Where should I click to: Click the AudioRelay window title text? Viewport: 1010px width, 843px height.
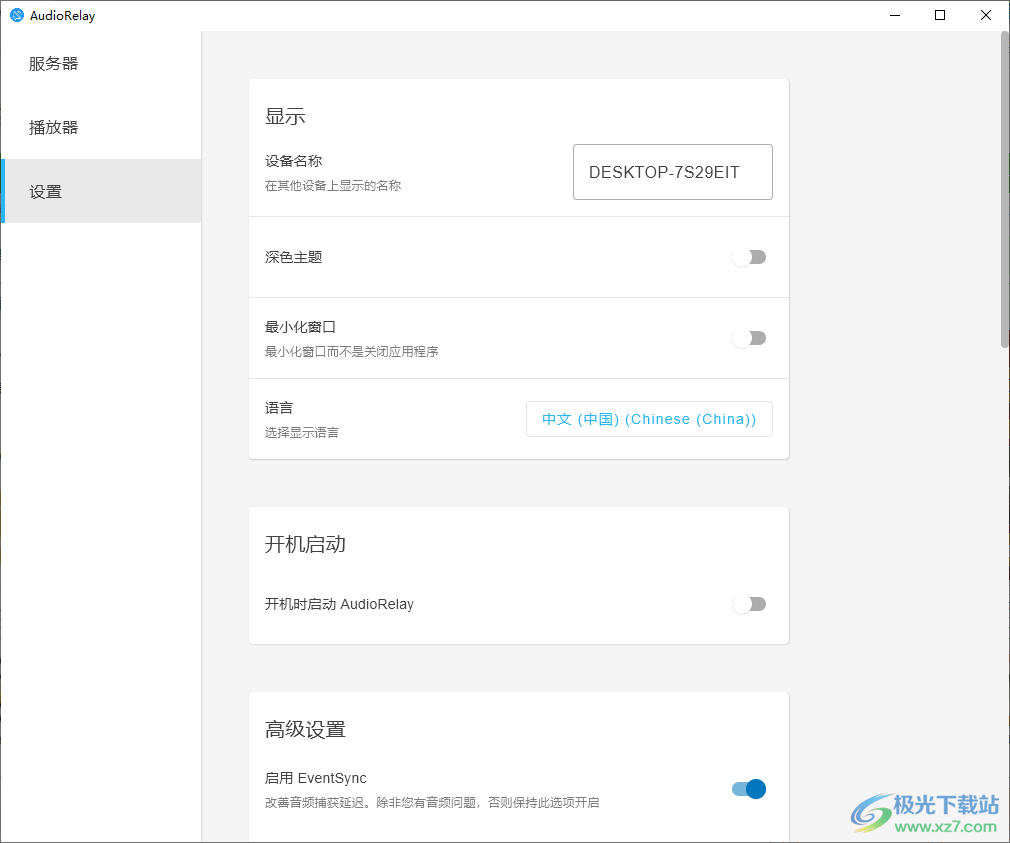coord(62,15)
